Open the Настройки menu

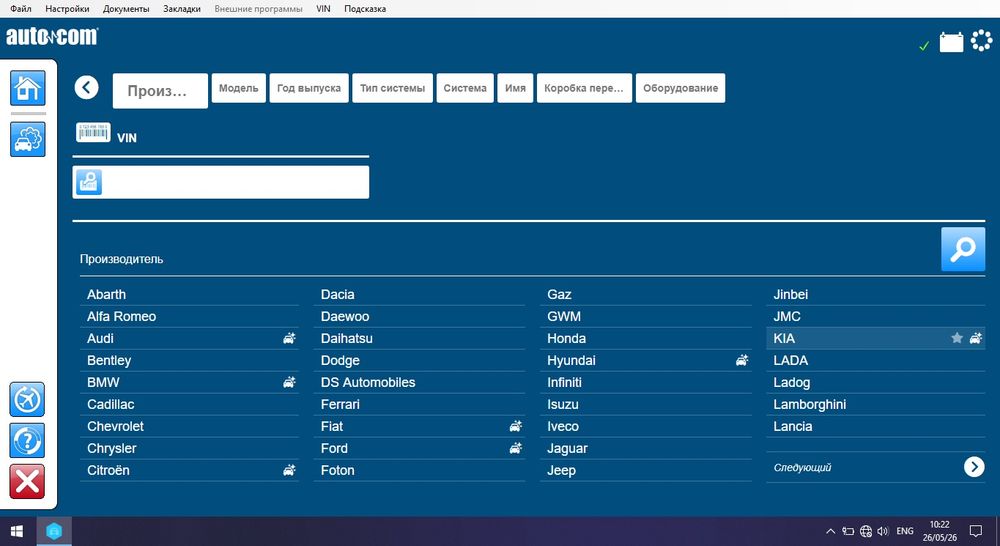point(68,9)
